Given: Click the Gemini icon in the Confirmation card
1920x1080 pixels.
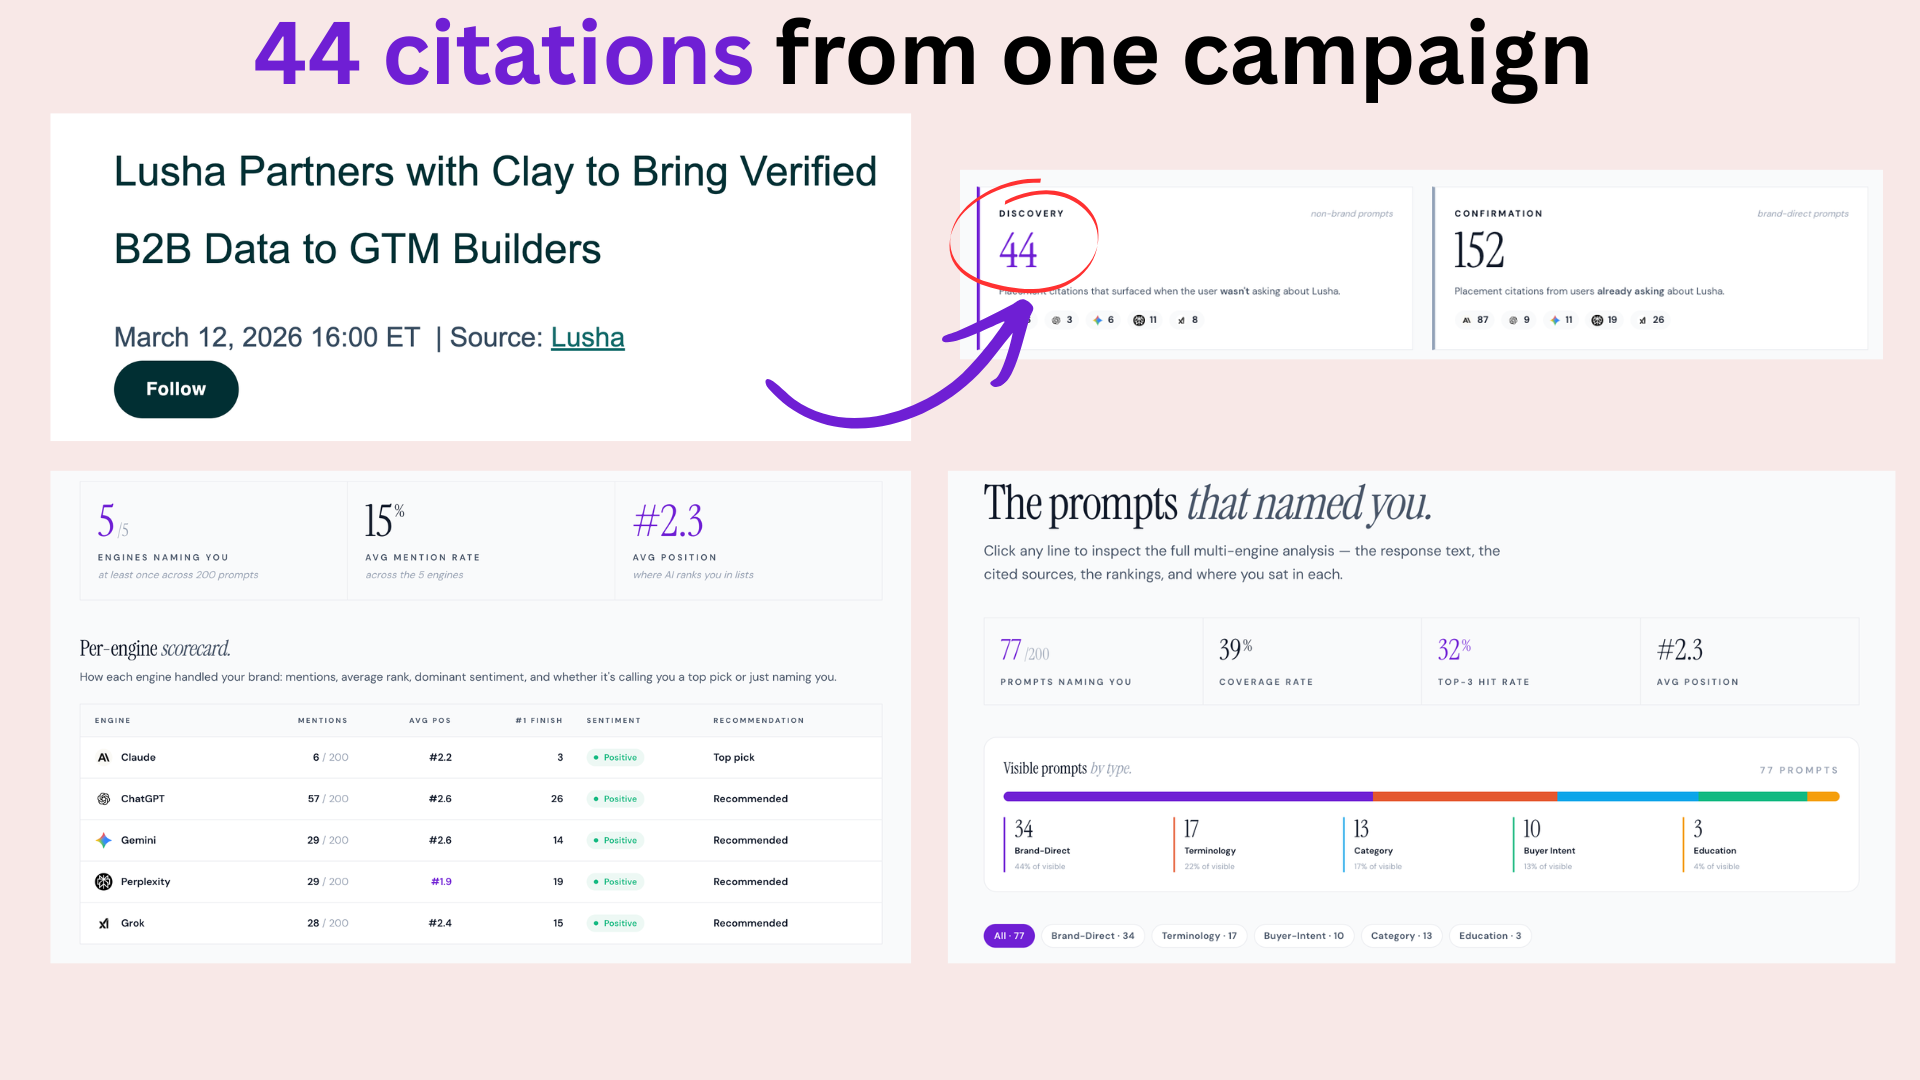Looking at the screenshot, I should 1555,320.
